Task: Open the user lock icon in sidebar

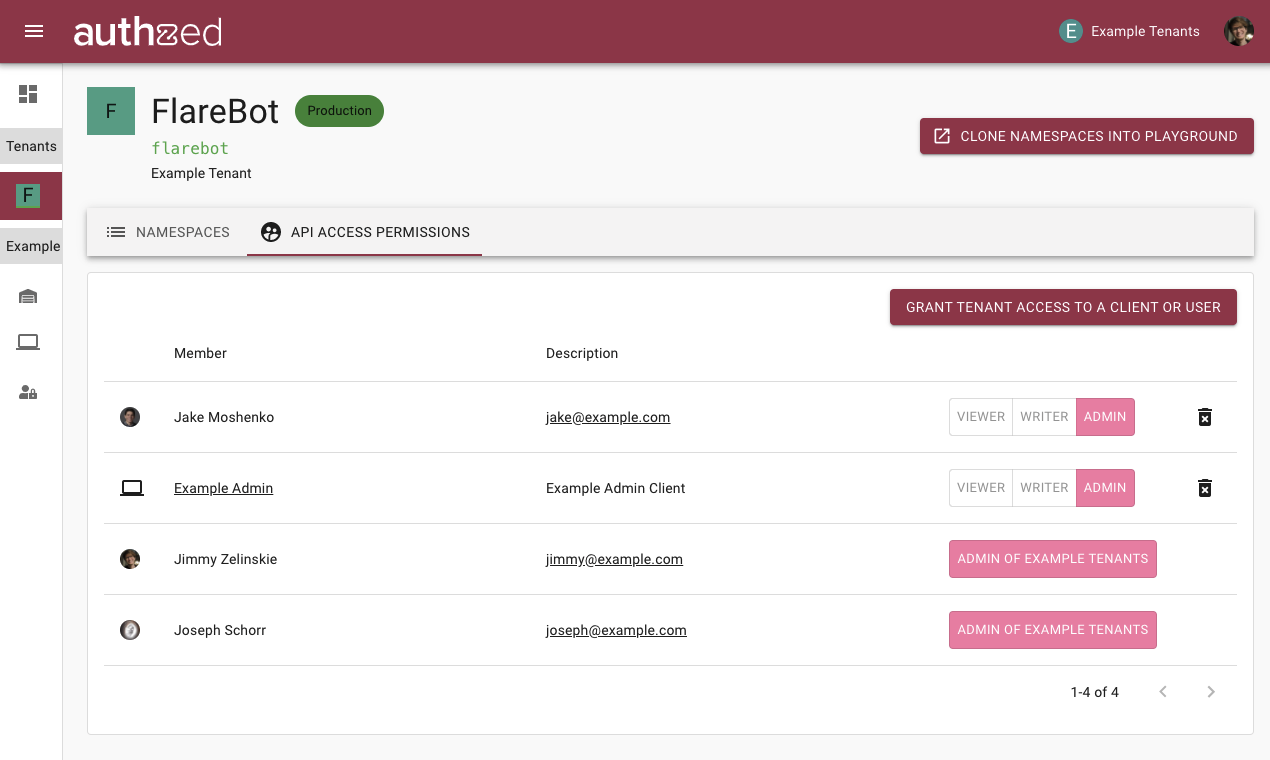Action: pos(28,392)
